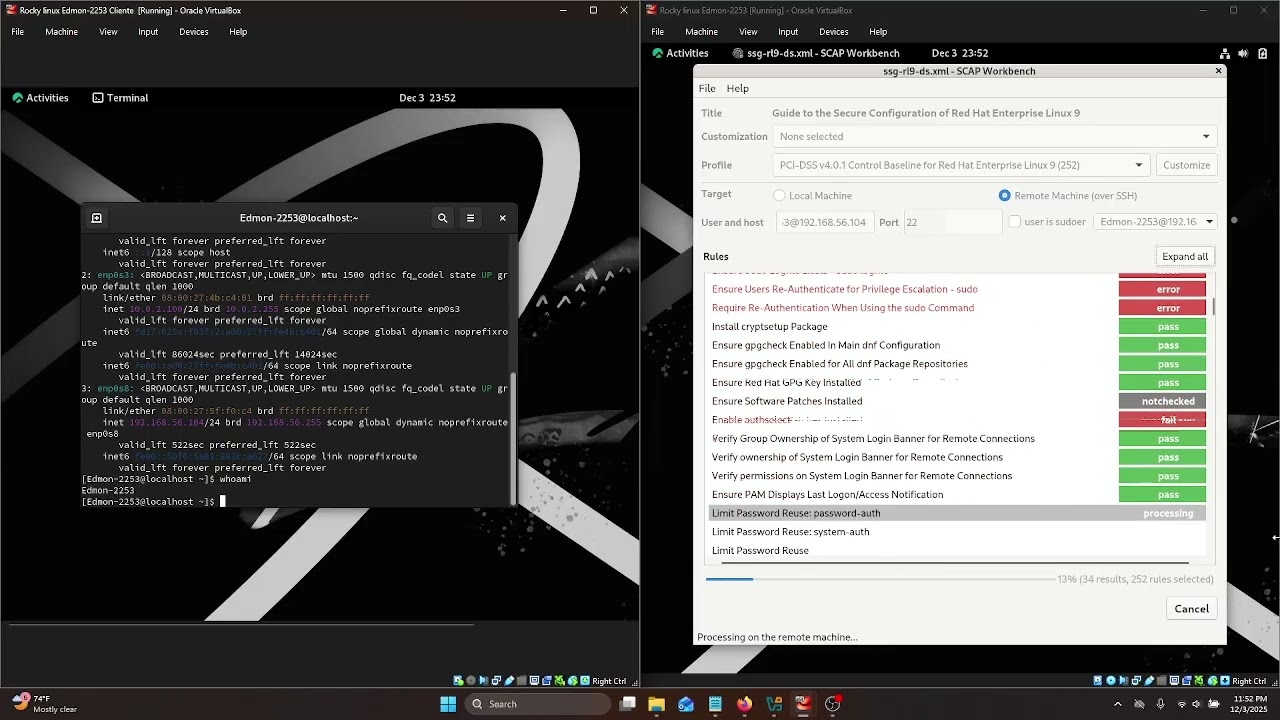
Task: Open the Terminal hamburger menu
Action: pyautogui.click(x=470, y=218)
